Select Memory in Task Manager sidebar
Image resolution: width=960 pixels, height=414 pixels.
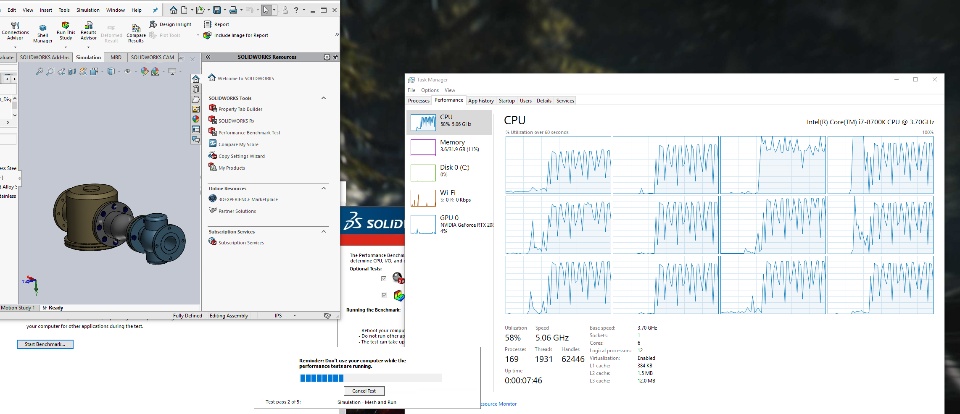pos(449,146)
